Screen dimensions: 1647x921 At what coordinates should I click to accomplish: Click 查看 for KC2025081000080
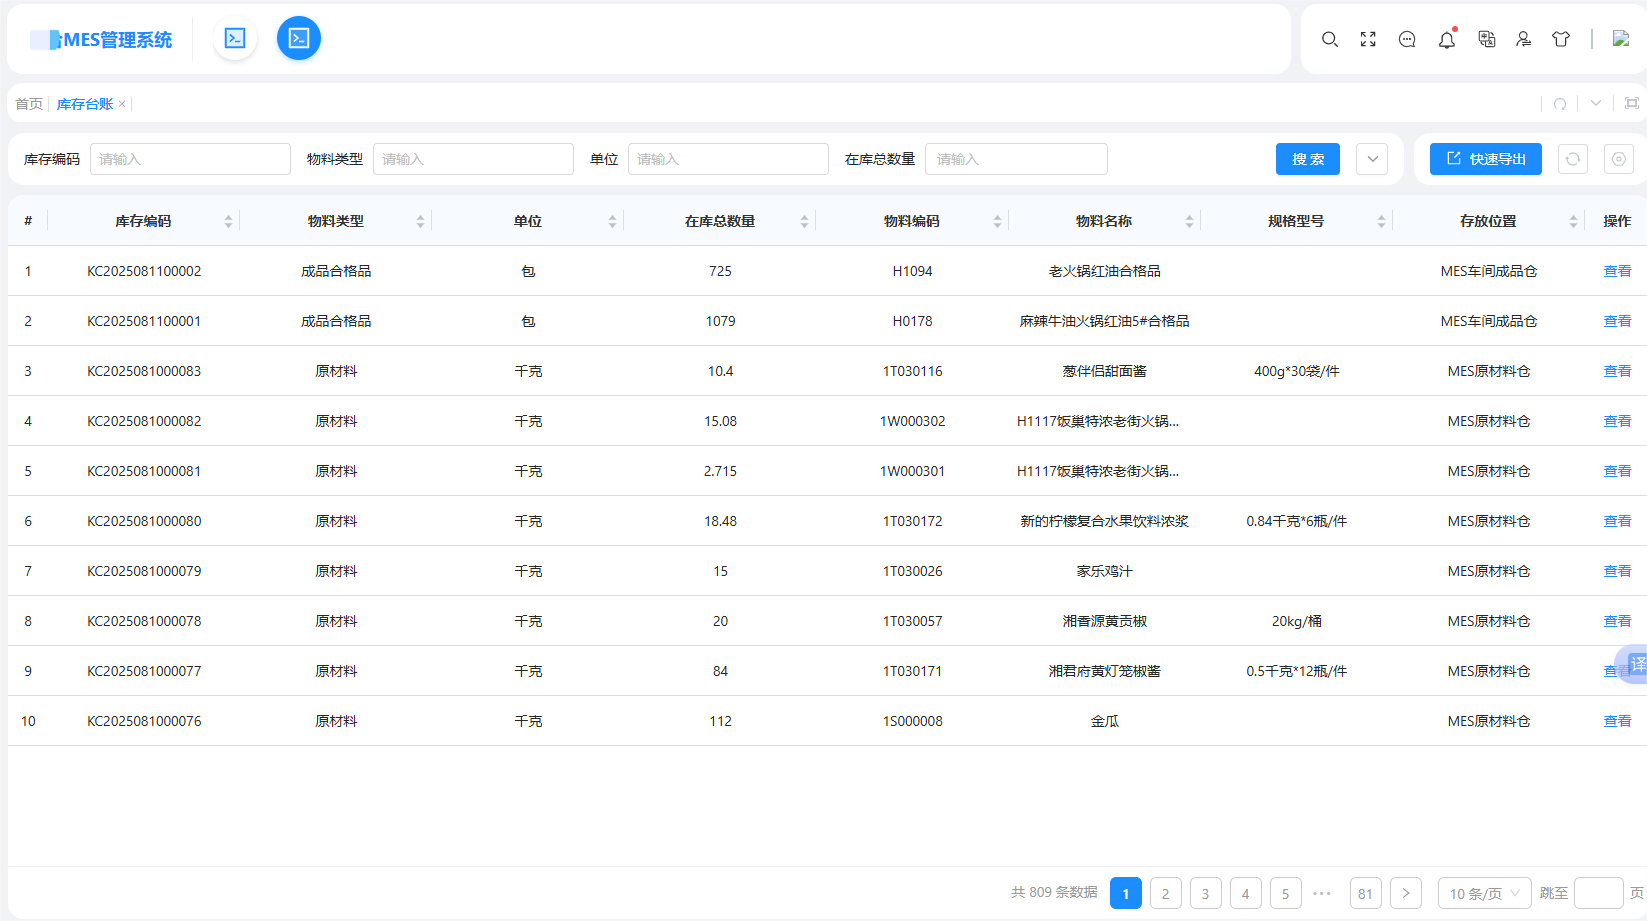tap(1617, 521)
